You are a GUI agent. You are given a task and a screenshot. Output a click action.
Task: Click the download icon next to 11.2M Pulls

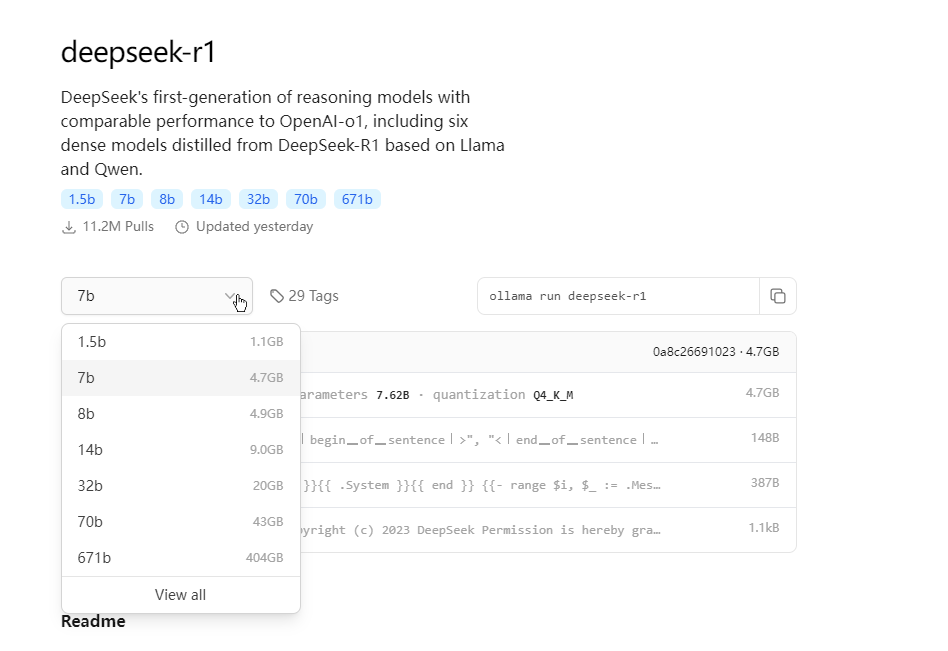tap(69, 227)
